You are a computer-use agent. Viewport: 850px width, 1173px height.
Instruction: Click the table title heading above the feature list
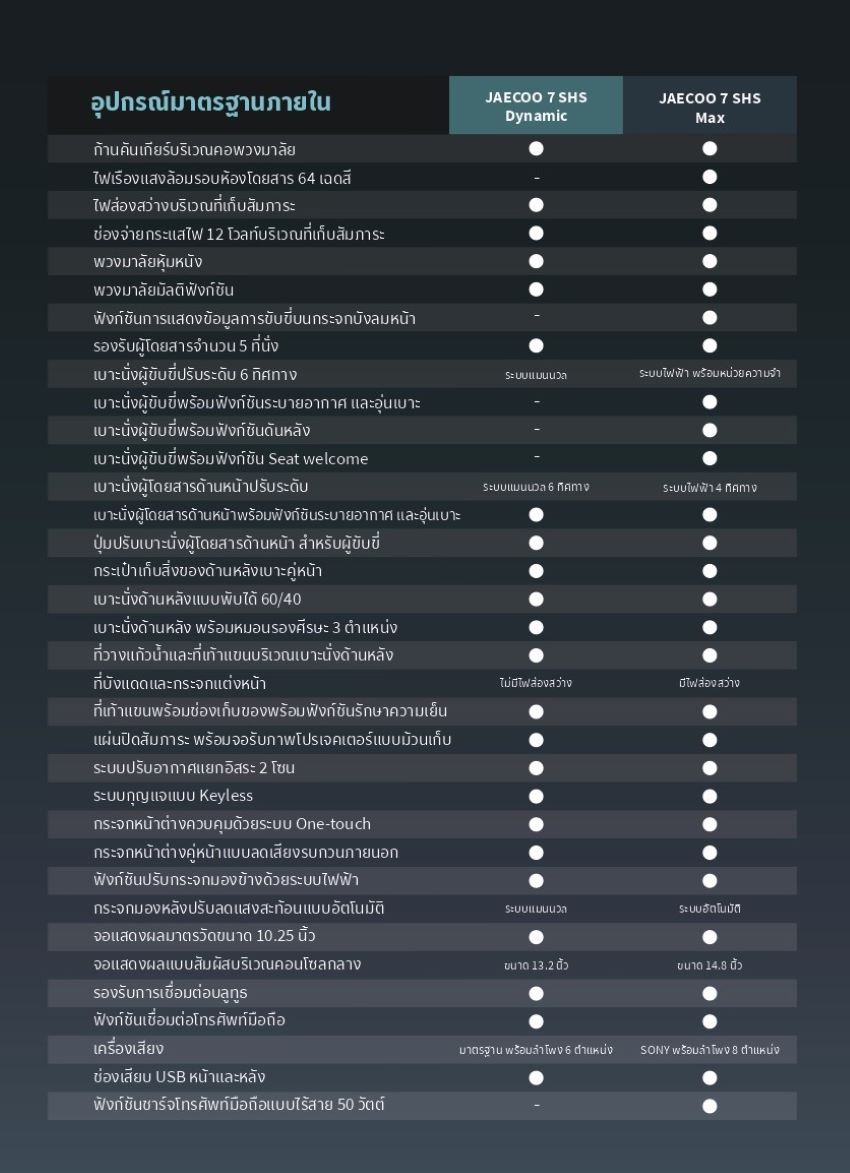pyautogui.click(x=210, y=103)
